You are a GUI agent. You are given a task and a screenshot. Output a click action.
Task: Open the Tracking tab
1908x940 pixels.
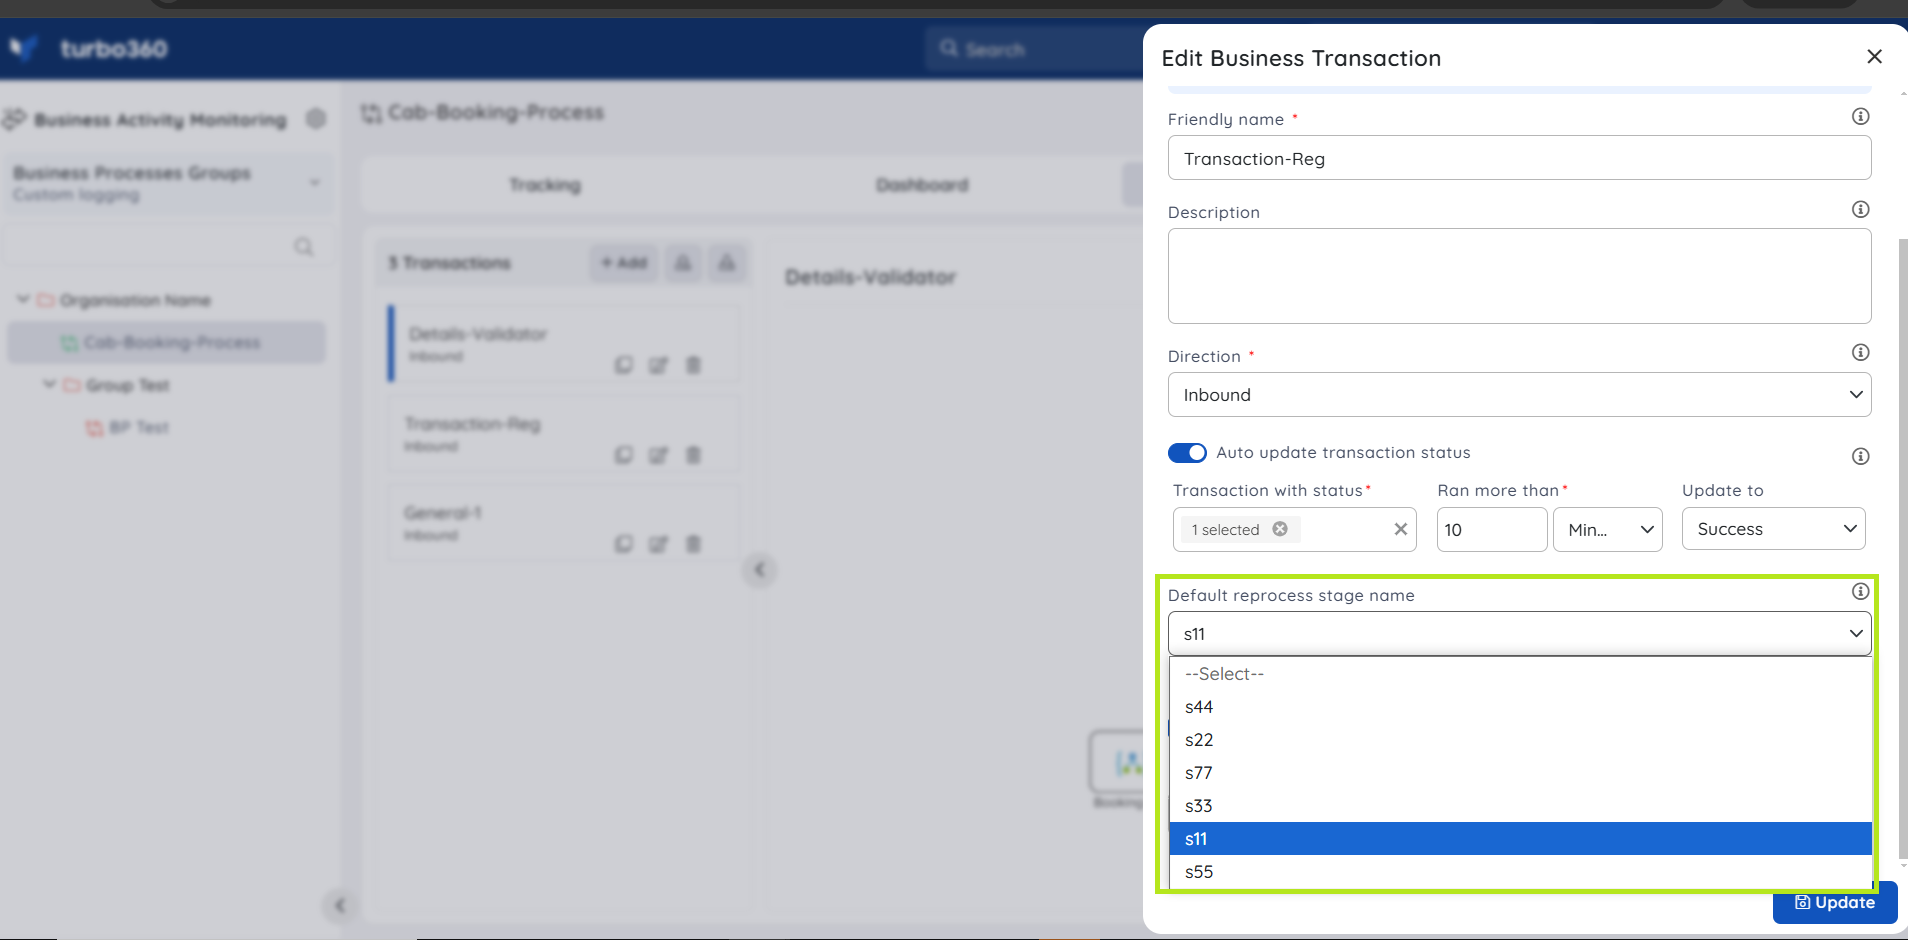pos(545,185)
